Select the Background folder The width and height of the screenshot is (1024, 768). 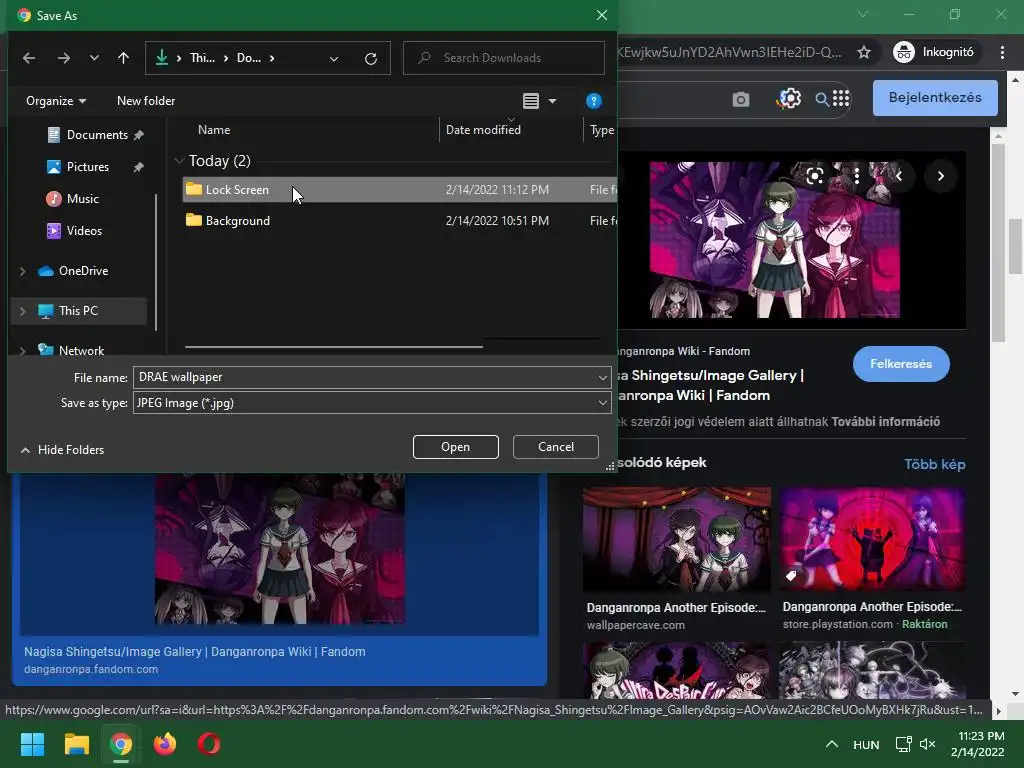(x=399, y=221)
